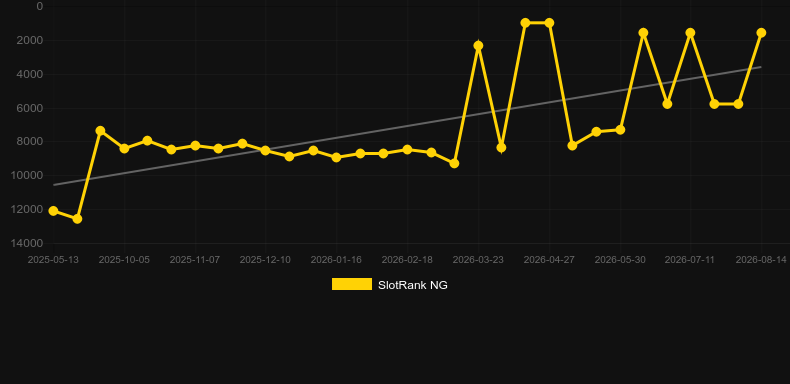Screen dimensions: 790x384
Task: Click the data point above 2026-02-18
Action: pos(407,150)
